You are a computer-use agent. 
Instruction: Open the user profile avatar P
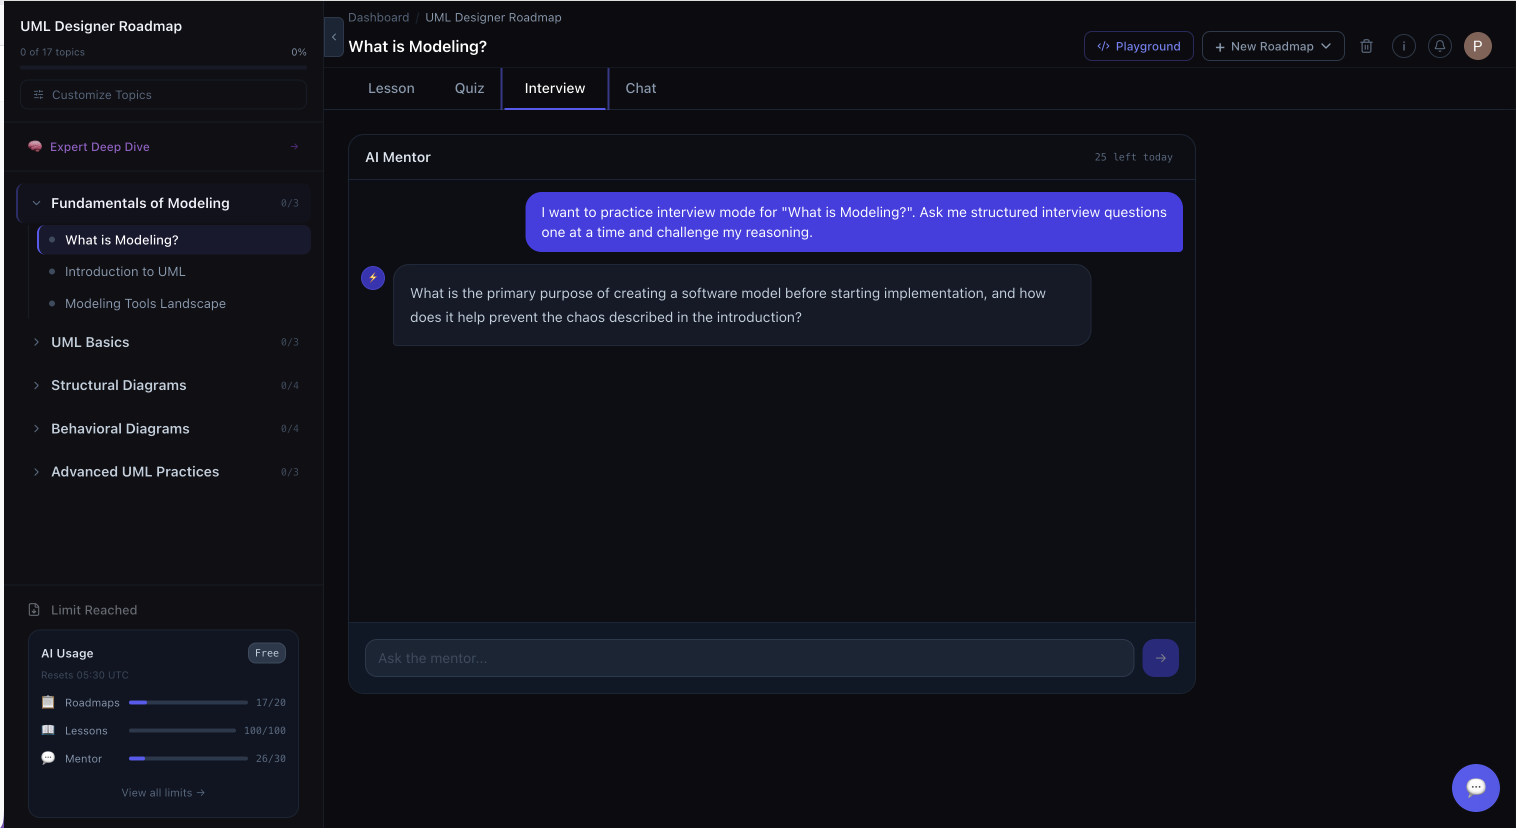(1478, 46)
